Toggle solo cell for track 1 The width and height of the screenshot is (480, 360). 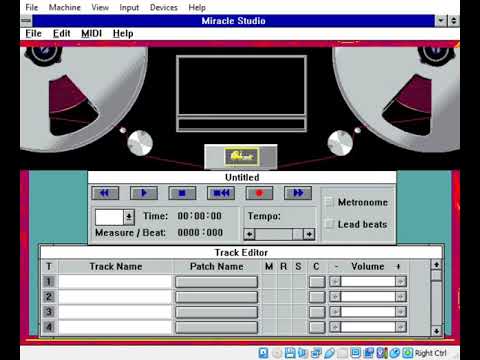299,282
